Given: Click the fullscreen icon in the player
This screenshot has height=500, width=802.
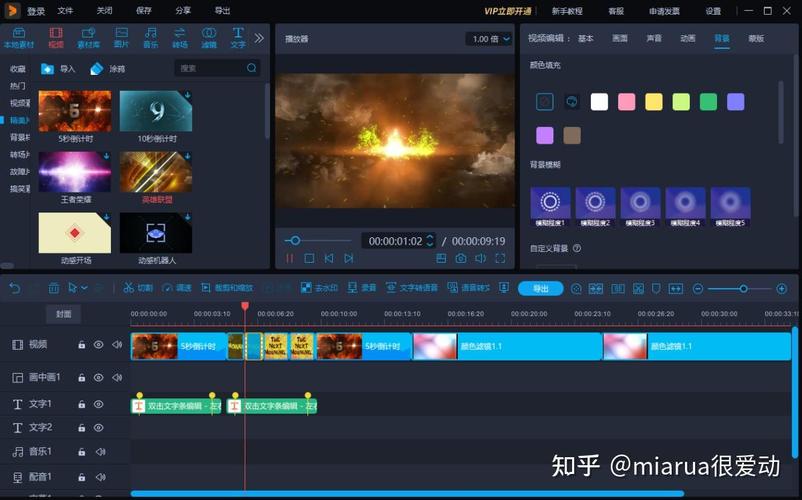Looking at the screenshot, I should [x=499, y=258].
